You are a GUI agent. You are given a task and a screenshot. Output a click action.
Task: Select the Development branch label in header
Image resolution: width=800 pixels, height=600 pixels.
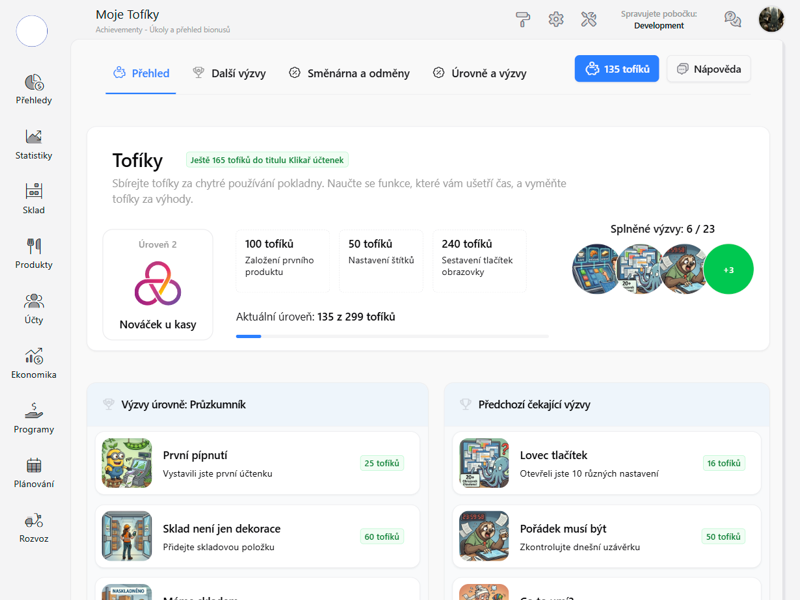click(x=659, y=26)
